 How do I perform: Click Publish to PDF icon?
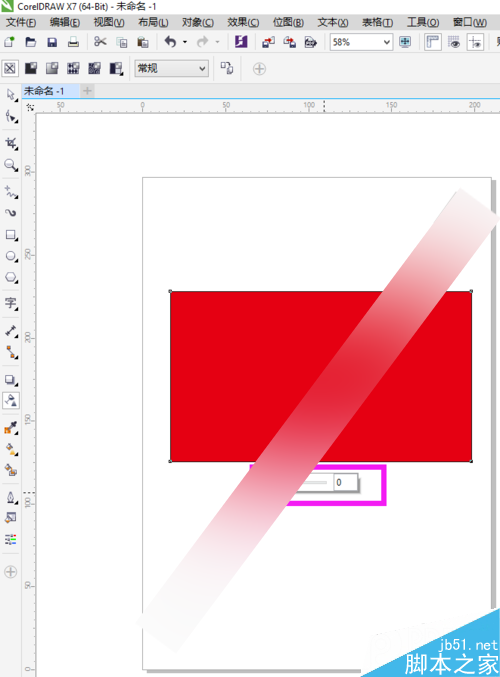point(311,42)
